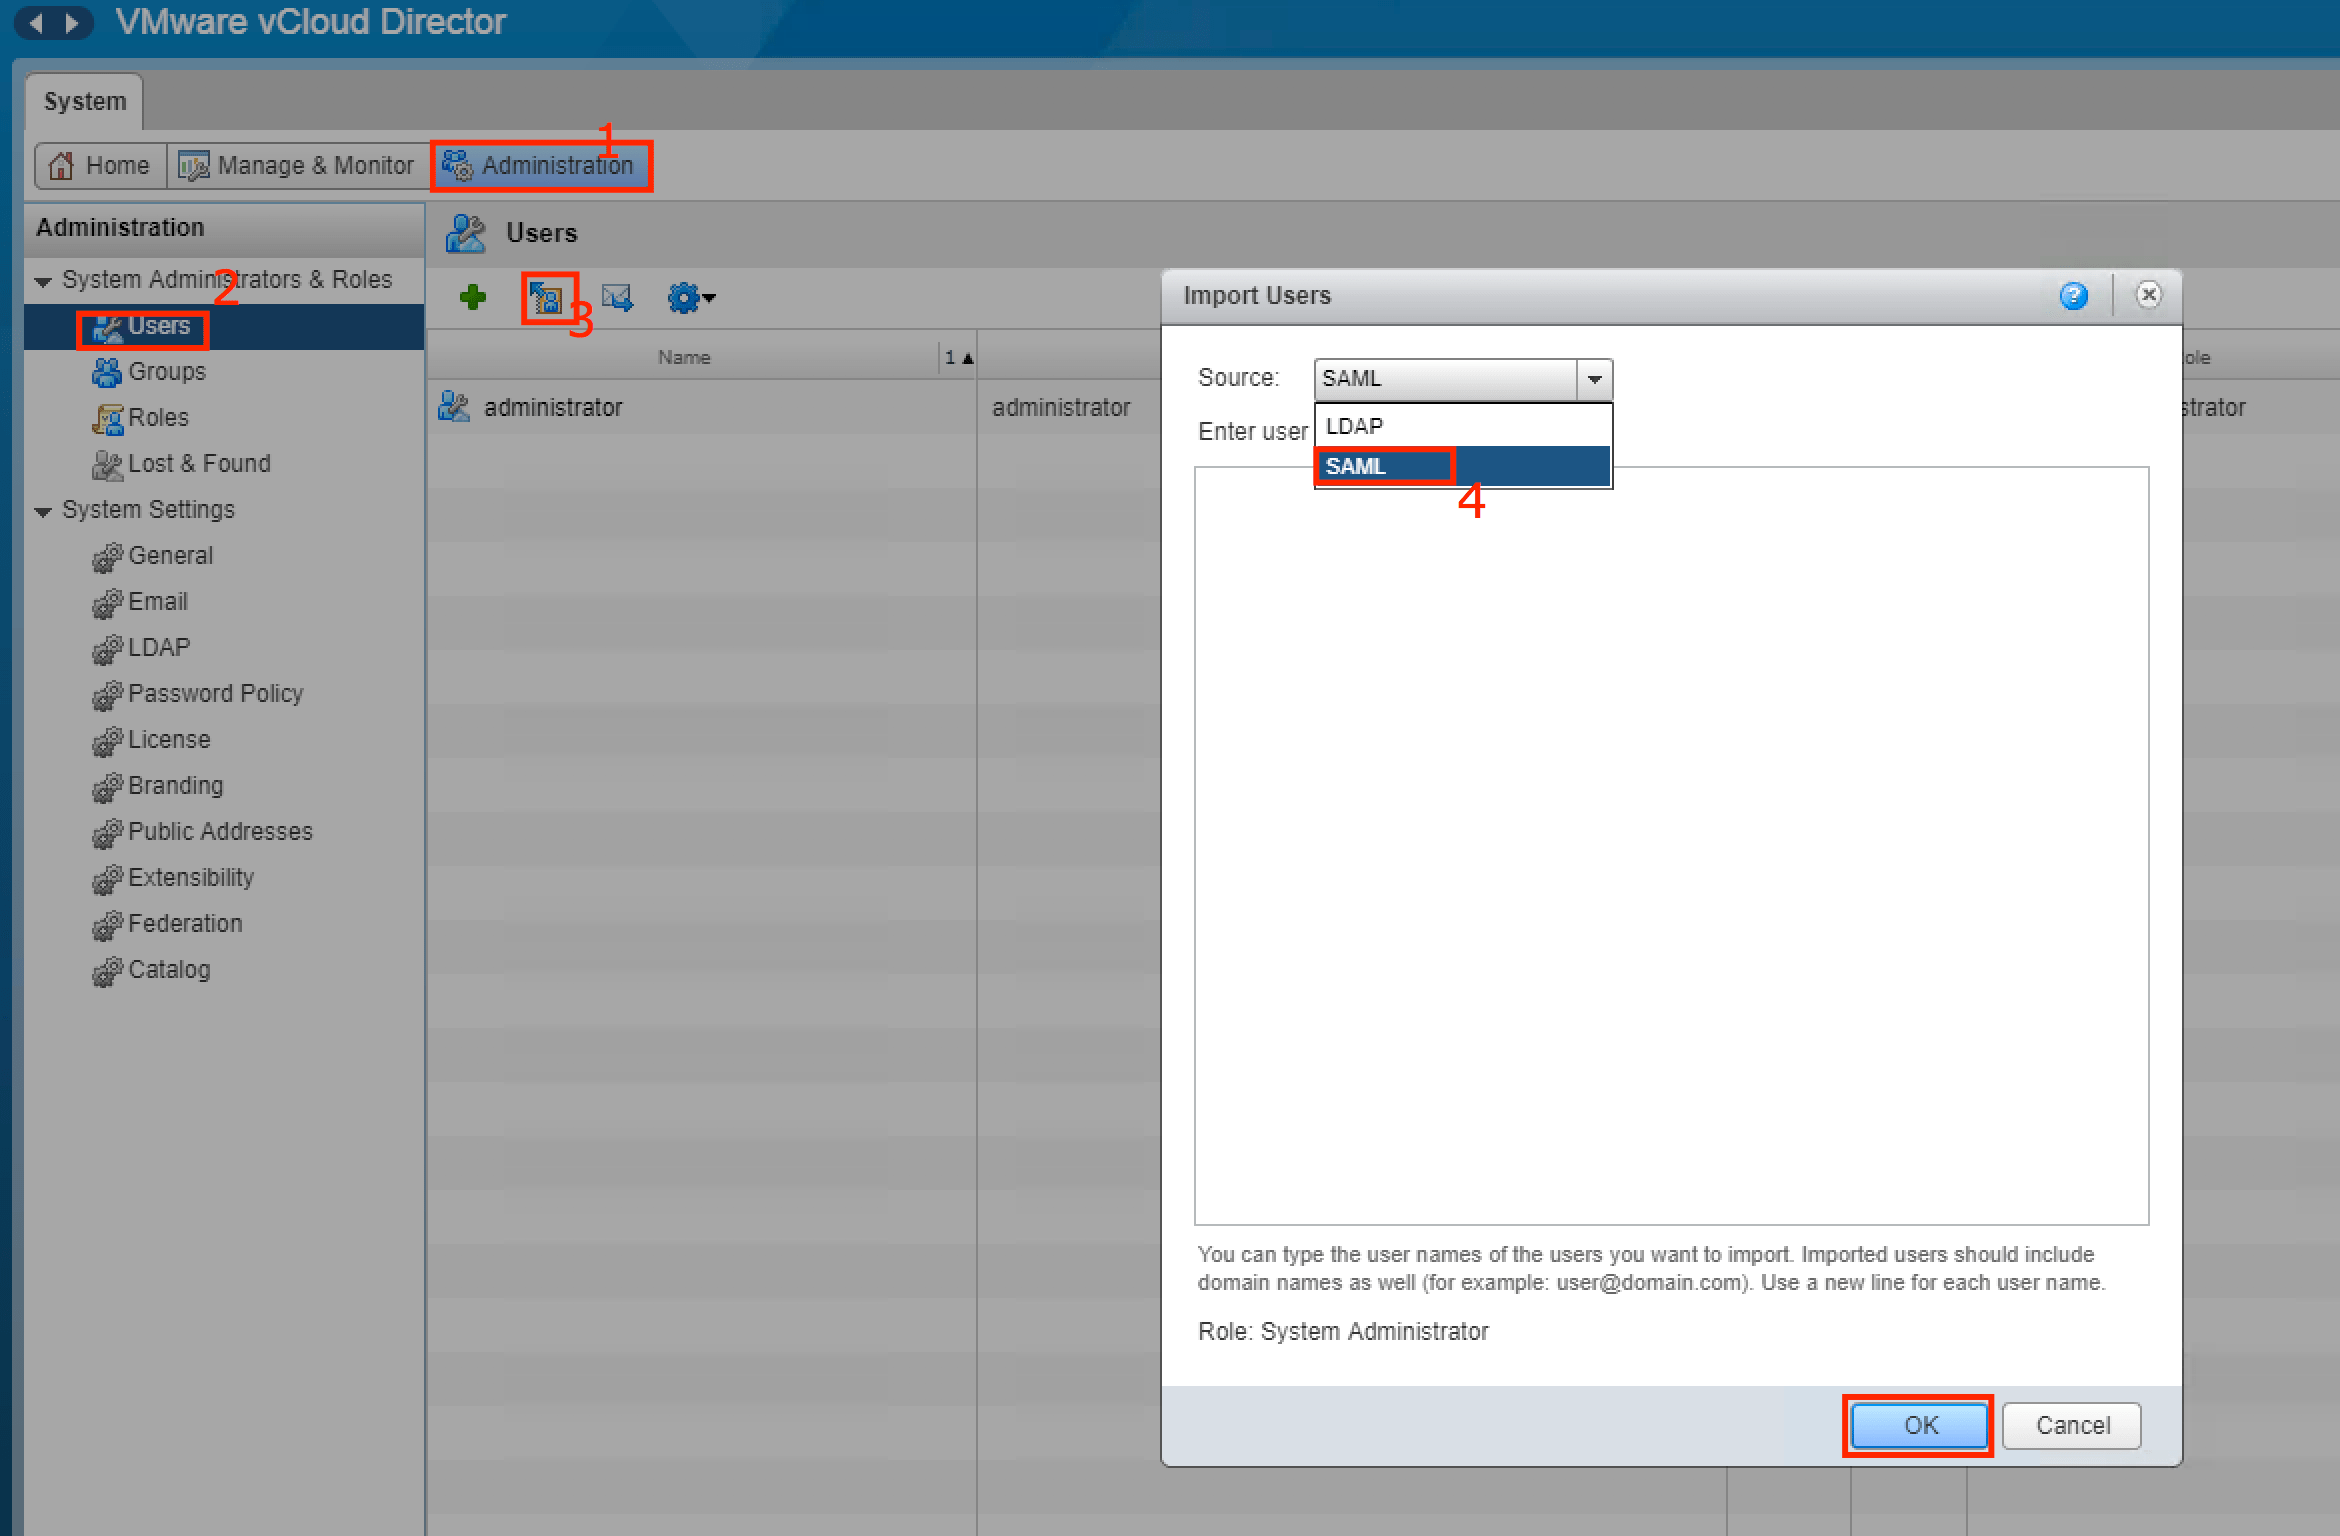Click the administrator user row icon
2340x1536 pixels.
tap(454, 407)
